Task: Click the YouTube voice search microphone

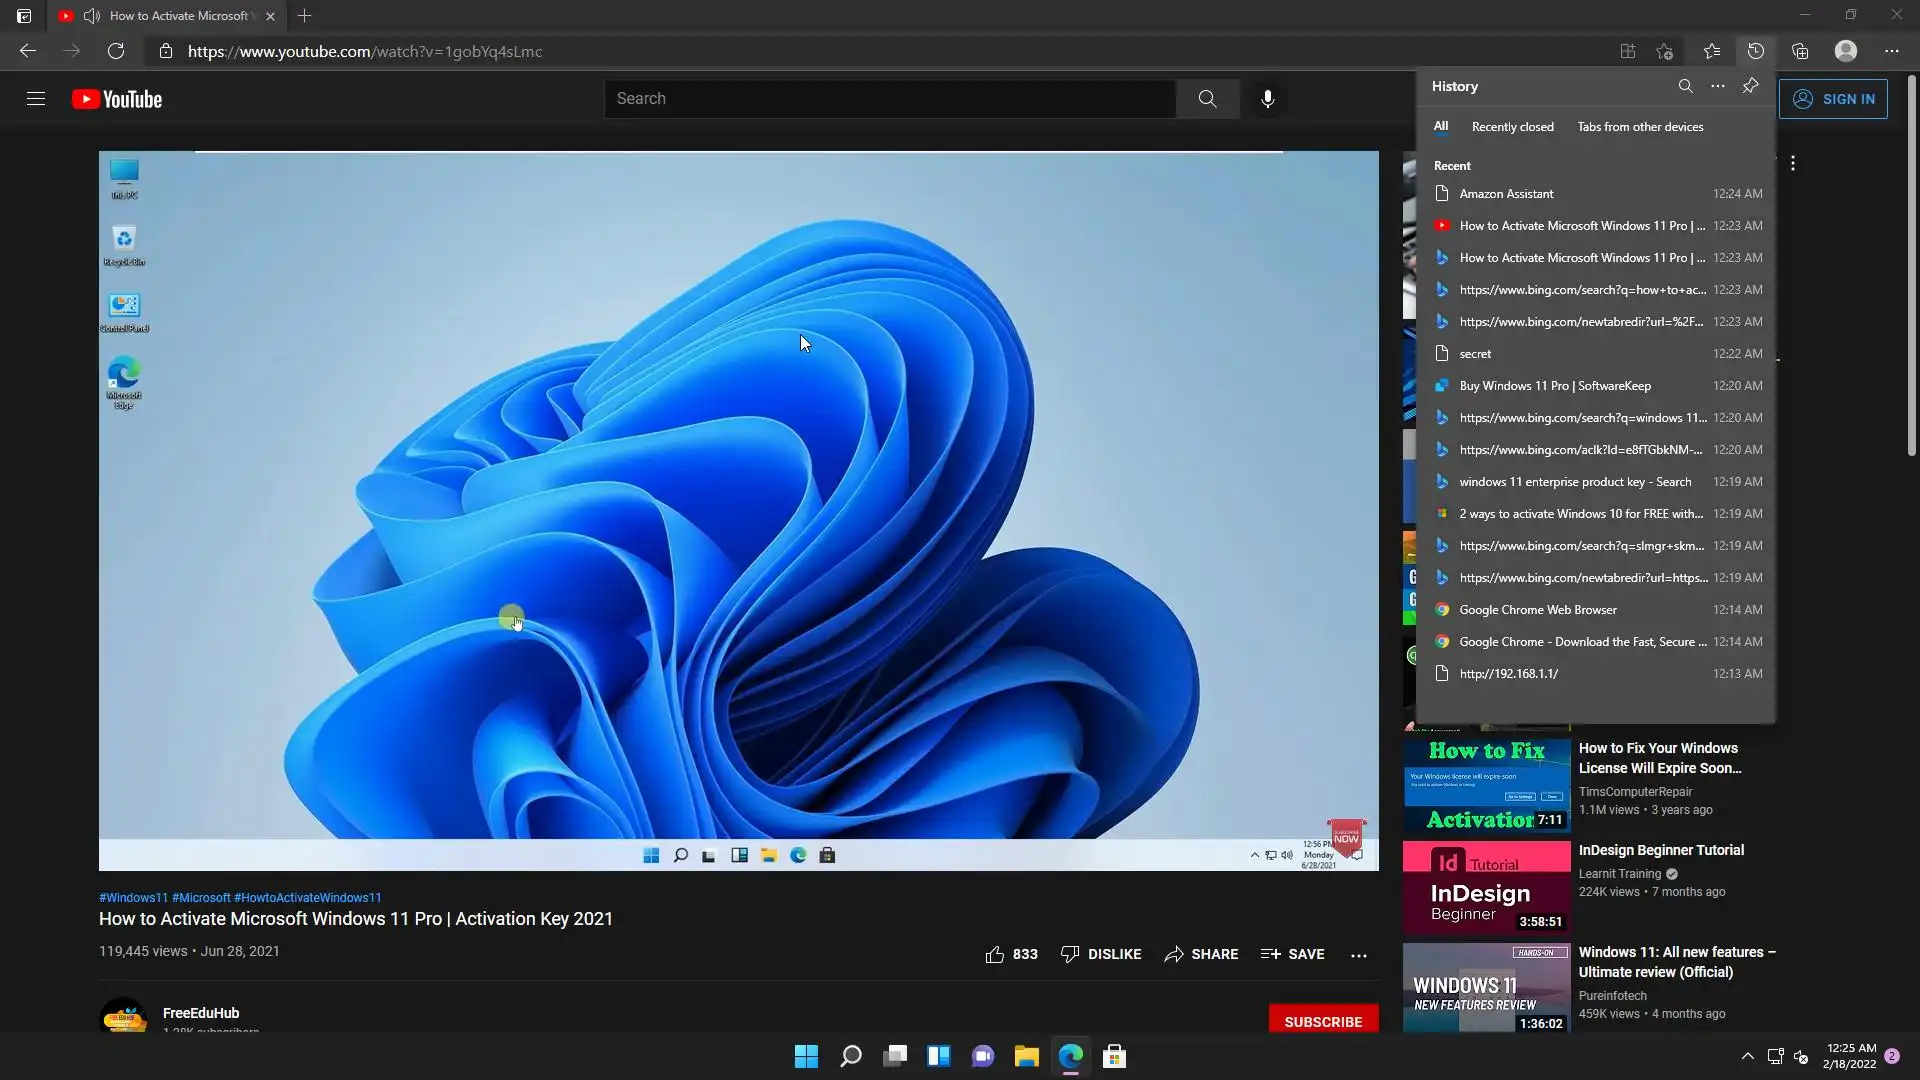Action: click(x=1267, y=99)
